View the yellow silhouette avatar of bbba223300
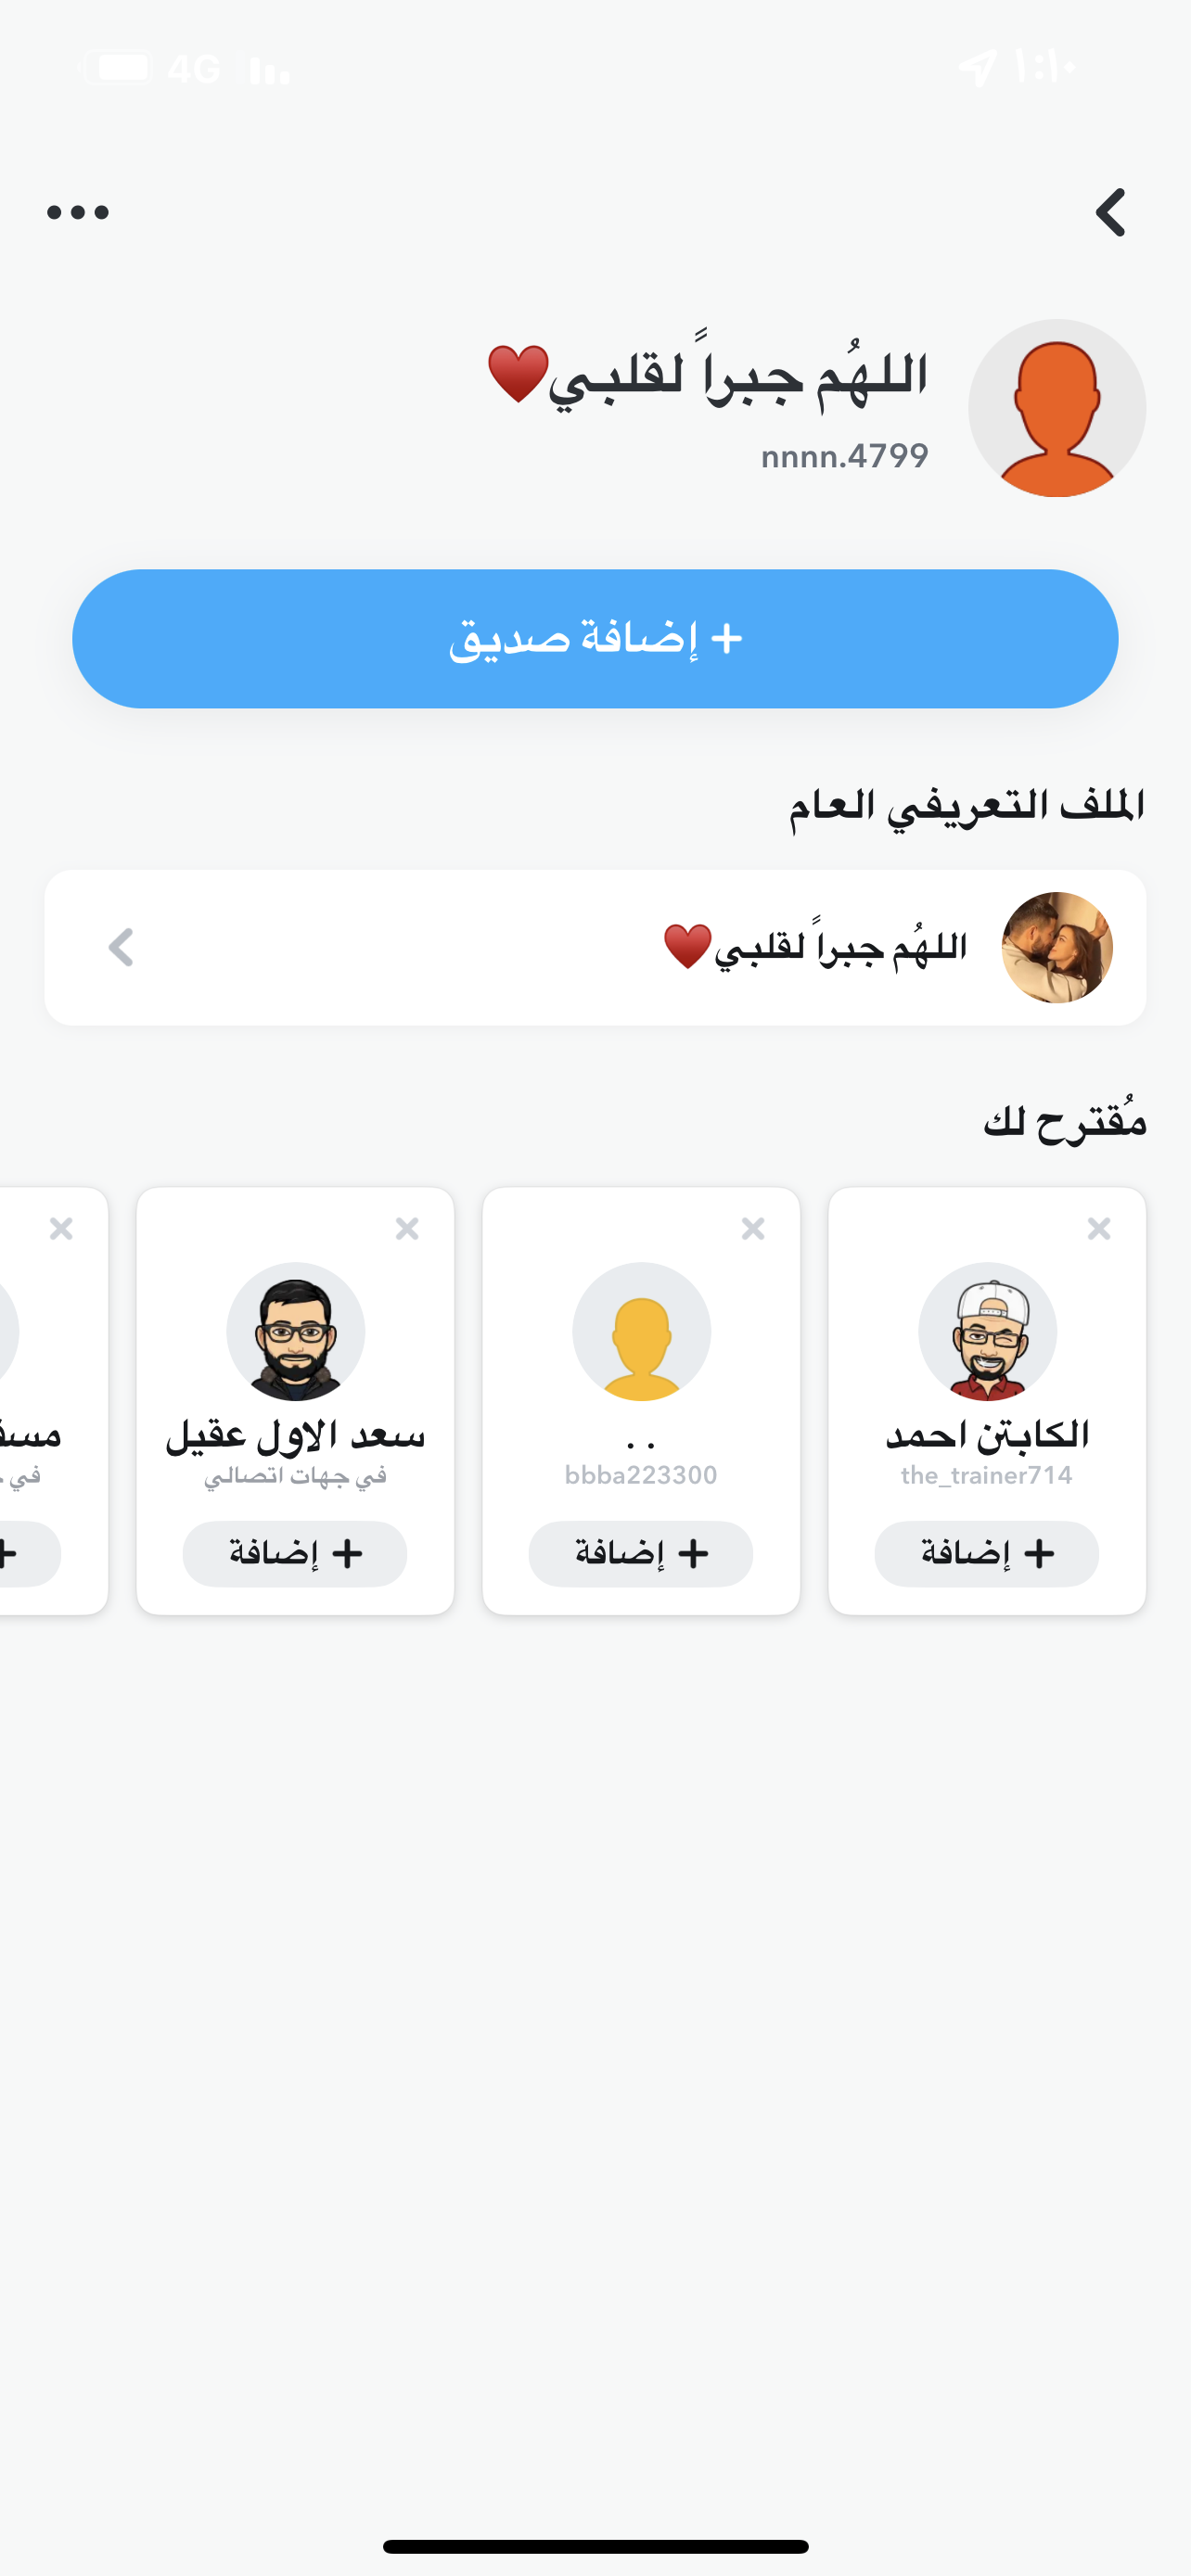Image resolution: width=1191 pixels, height=2576 pixels. tap(641, 1331)
